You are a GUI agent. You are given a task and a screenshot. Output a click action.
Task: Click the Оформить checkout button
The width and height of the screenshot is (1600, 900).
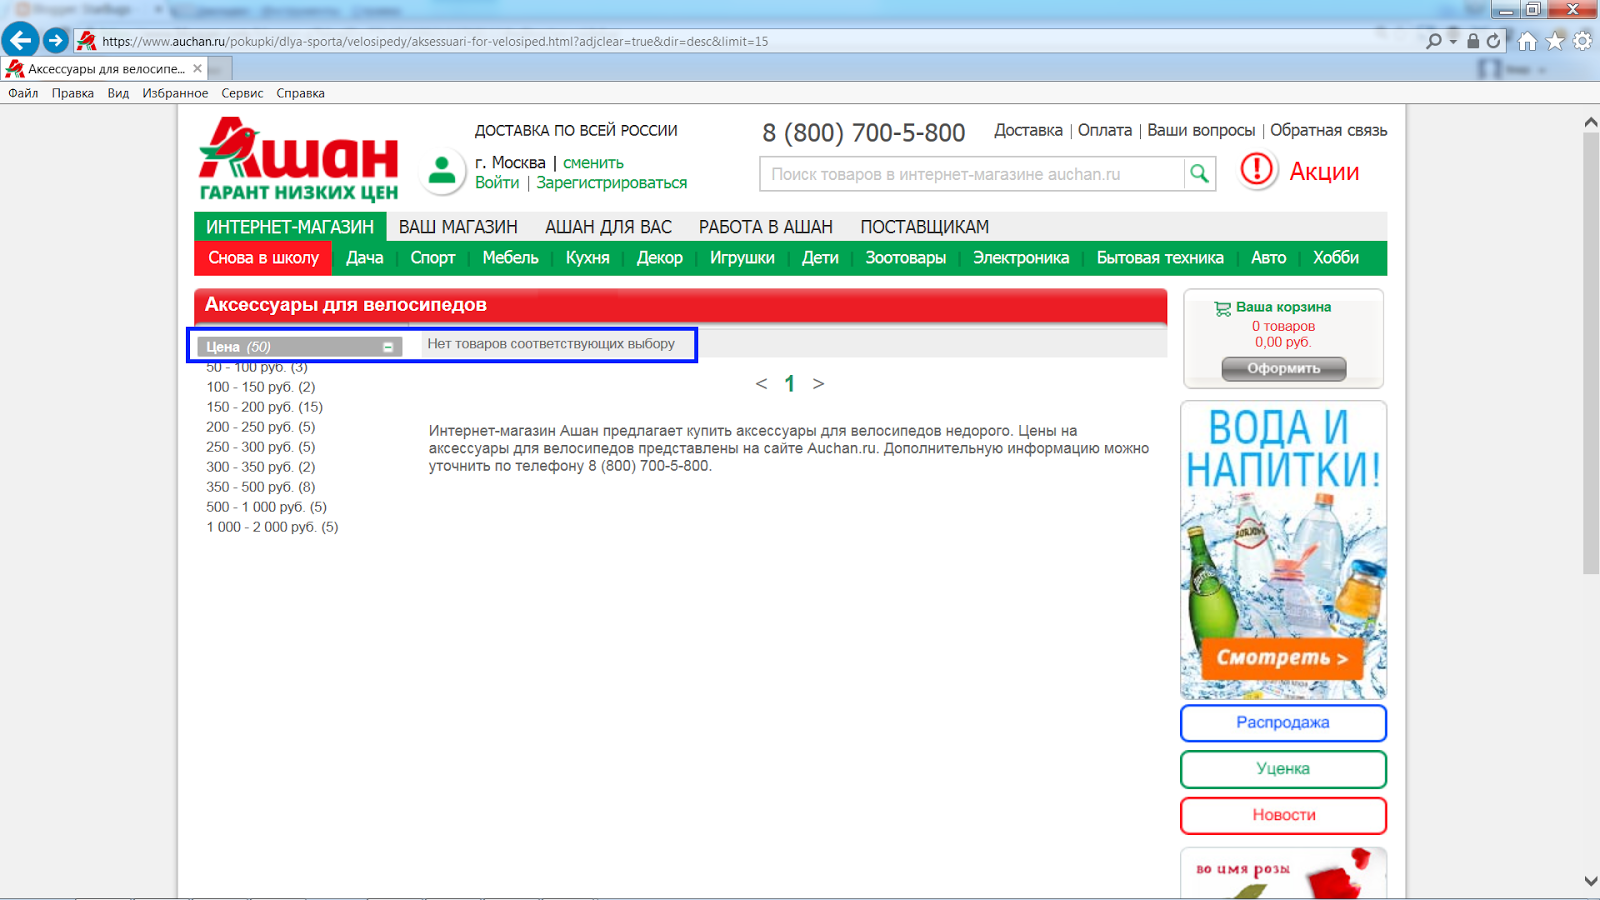pos(1284,369)
